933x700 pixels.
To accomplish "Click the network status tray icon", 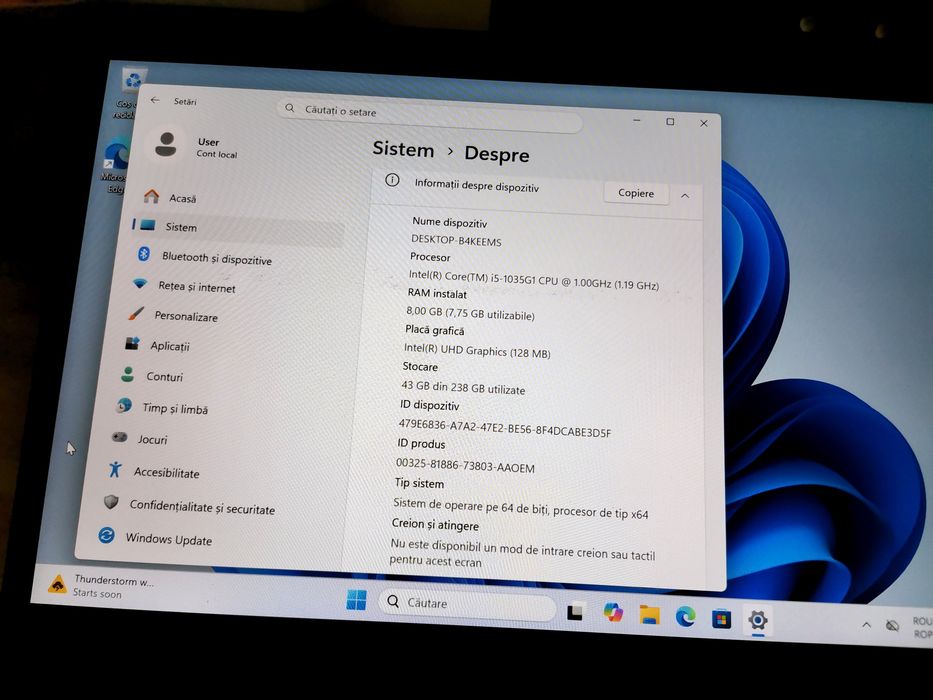I will tap(892, 626).
